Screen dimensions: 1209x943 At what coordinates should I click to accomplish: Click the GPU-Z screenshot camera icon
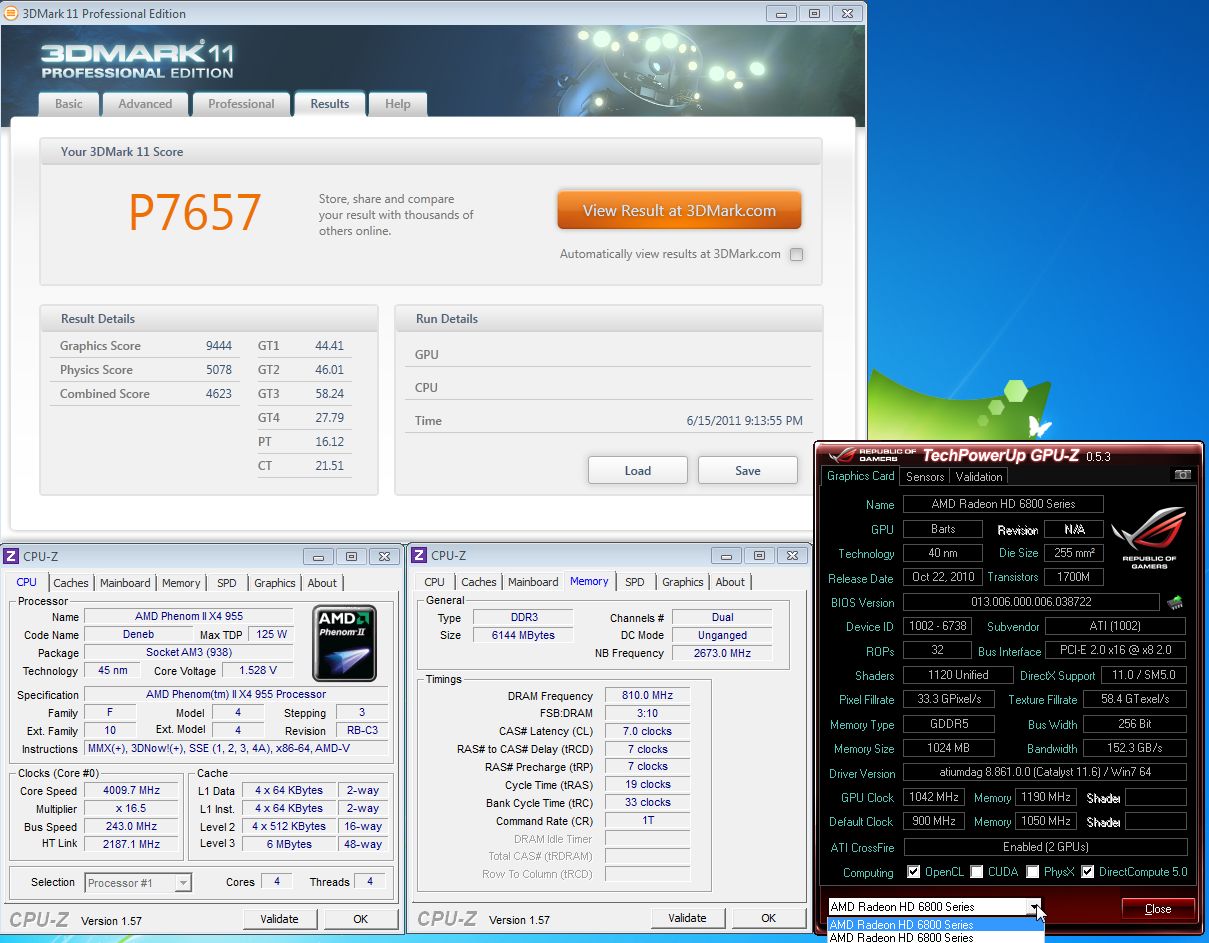1183,476
